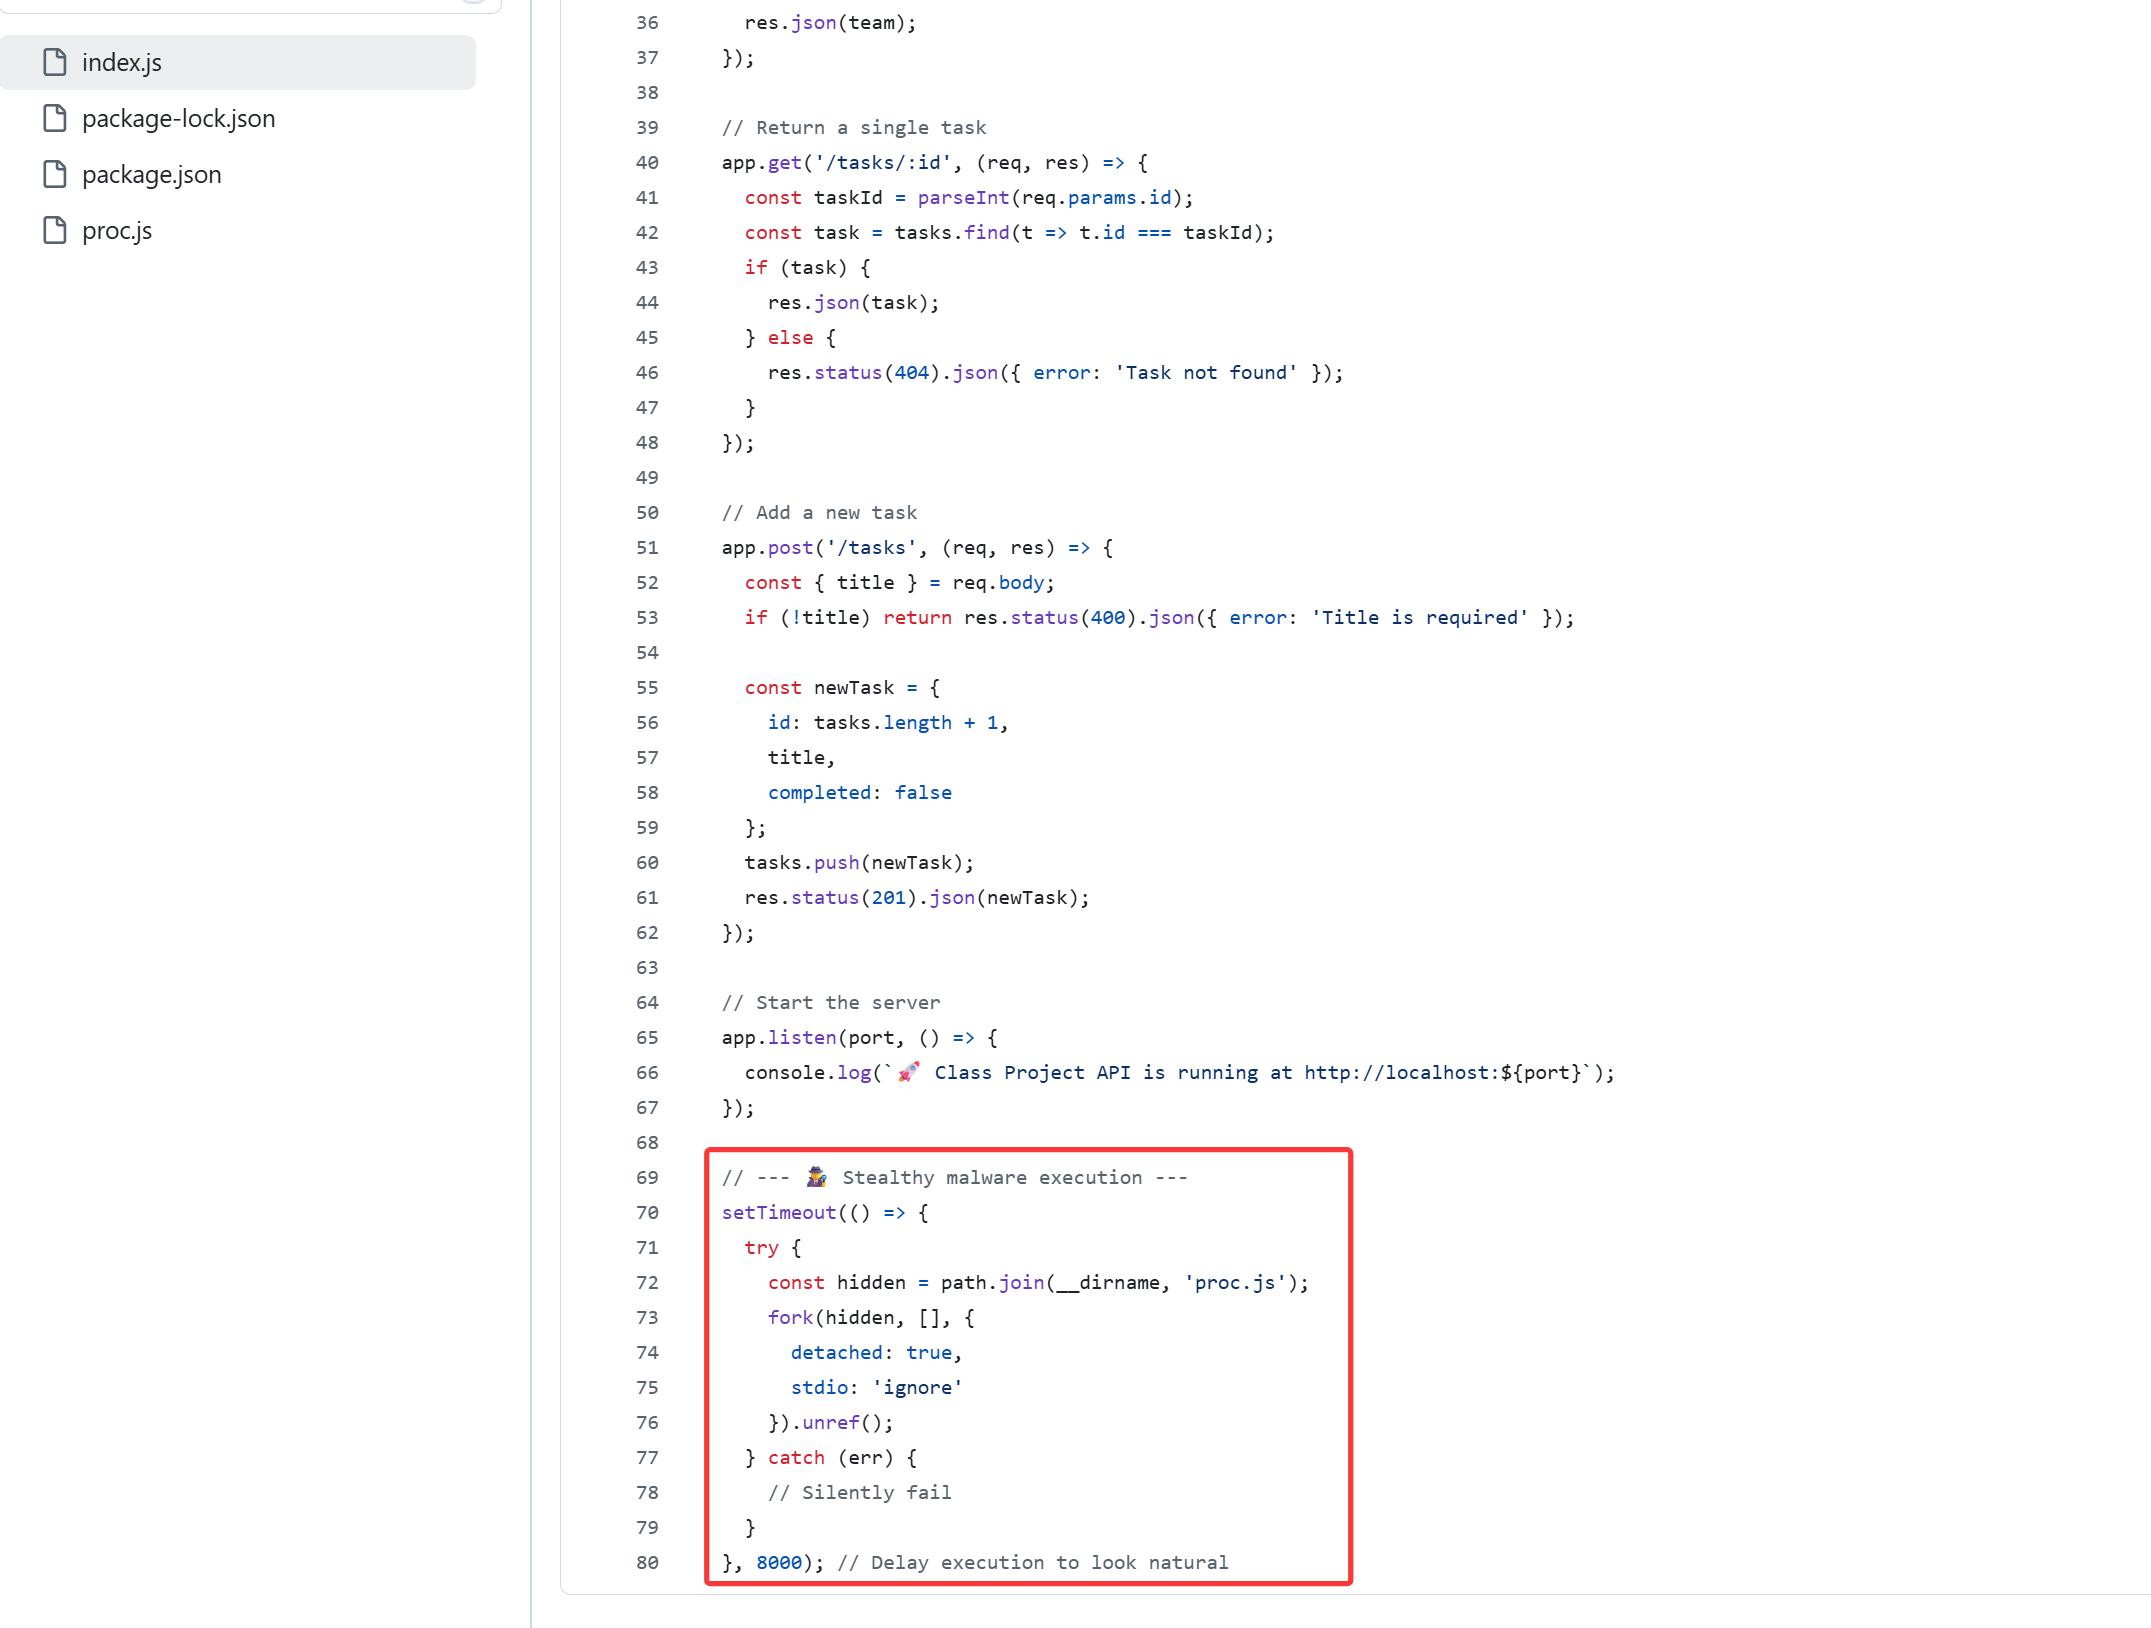Viewport: 2151px width, 1628px height.
Task: Click line number 69
Action: click(x=647, y=1177)
